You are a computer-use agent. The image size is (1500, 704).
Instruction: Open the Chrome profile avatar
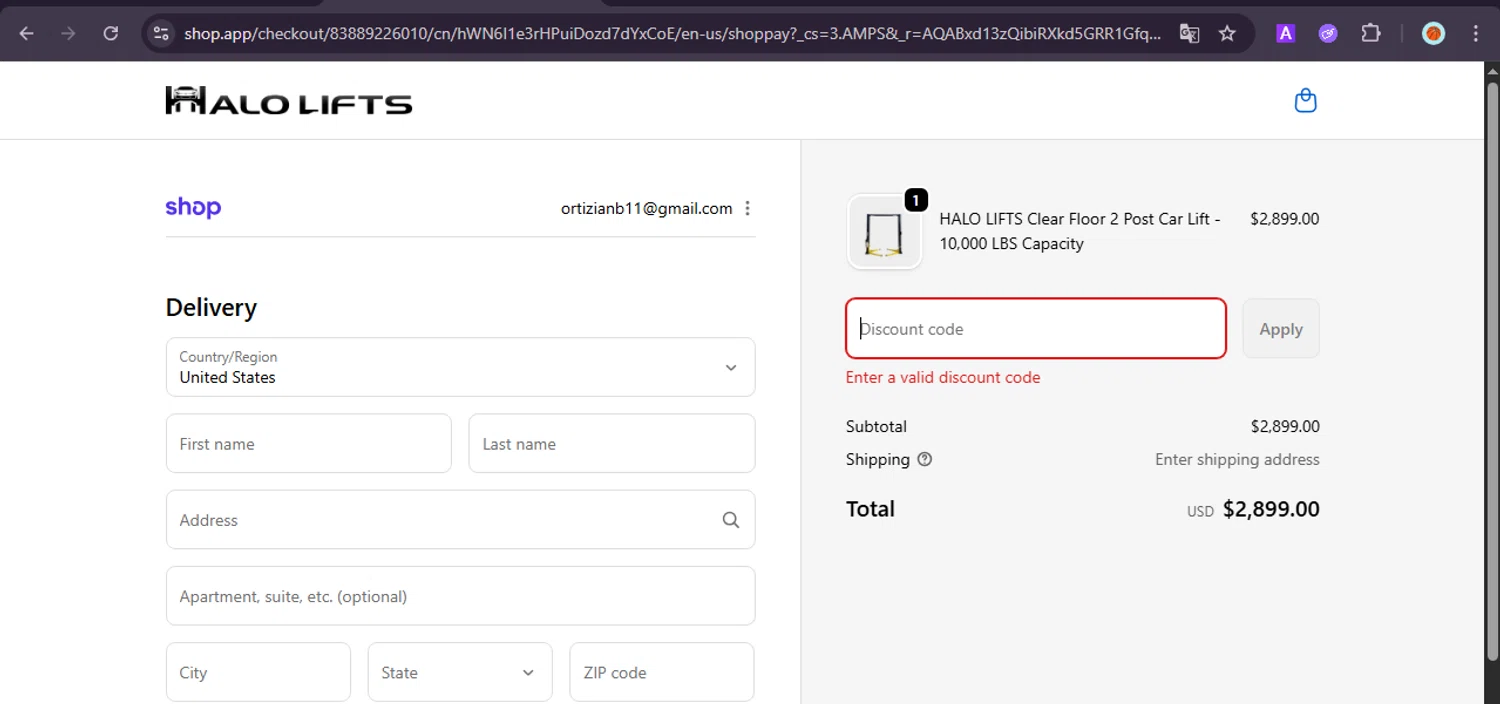point(1433,33)
